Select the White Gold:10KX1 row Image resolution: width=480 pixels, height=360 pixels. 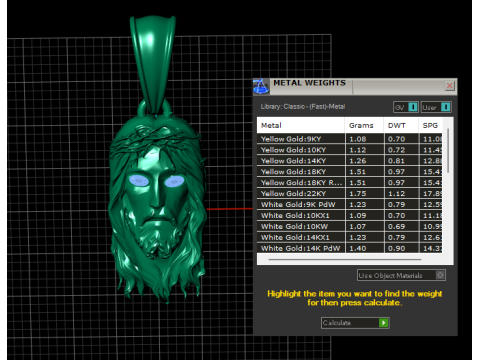pos(350,216)
